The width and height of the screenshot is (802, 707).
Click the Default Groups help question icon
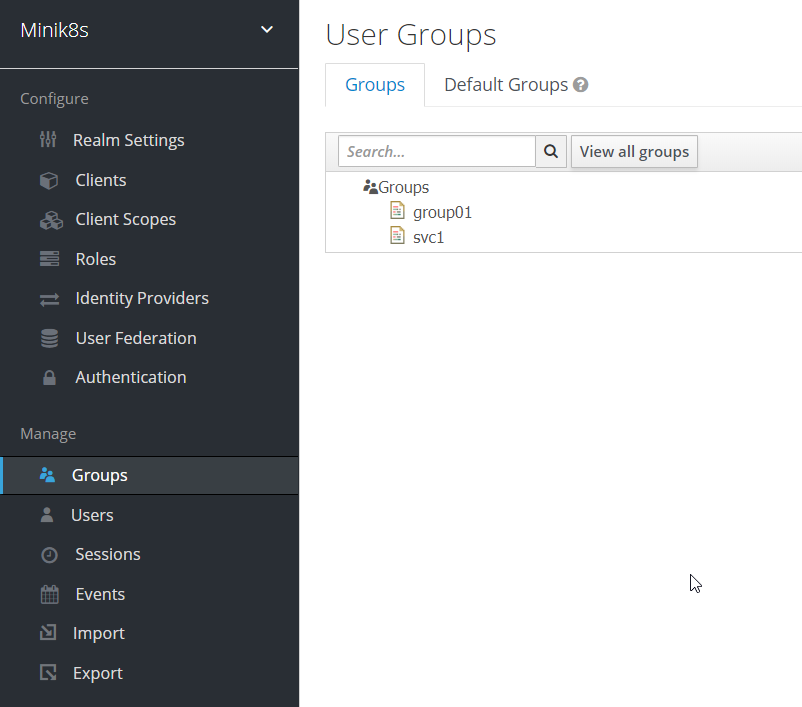pos(581,84)
